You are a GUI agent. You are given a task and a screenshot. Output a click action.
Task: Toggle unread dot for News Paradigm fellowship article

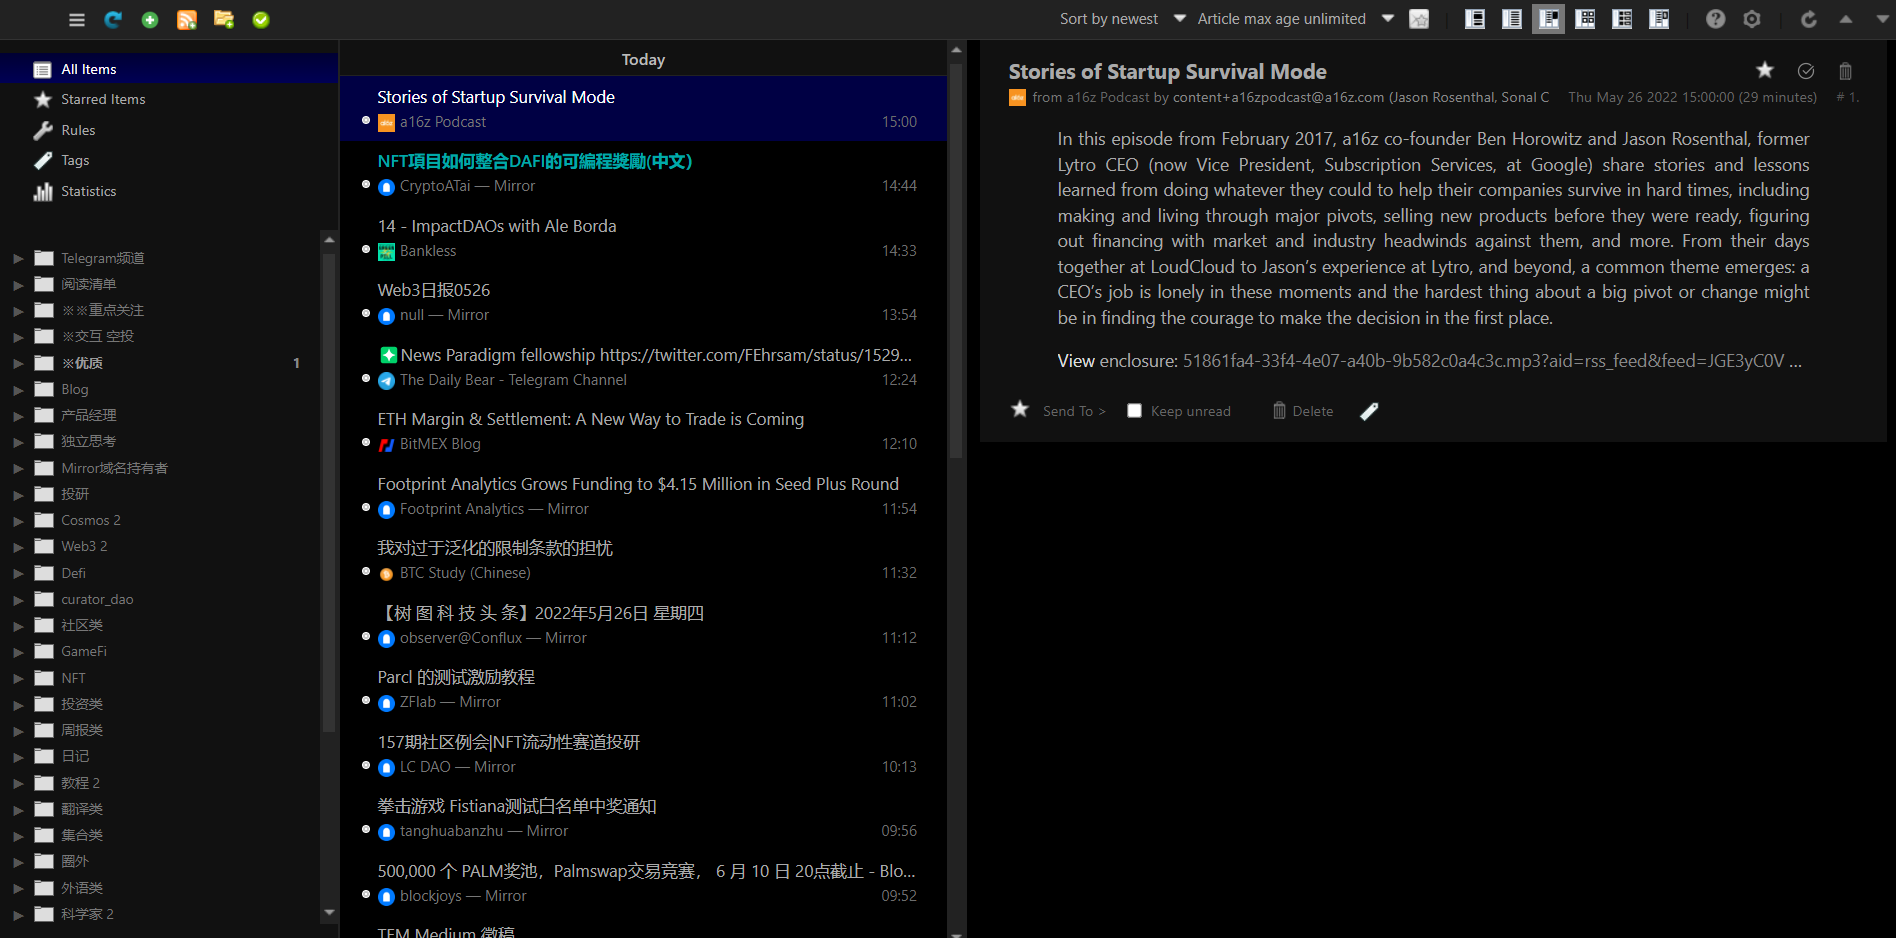pyautogui.click(x=366, y=378)
